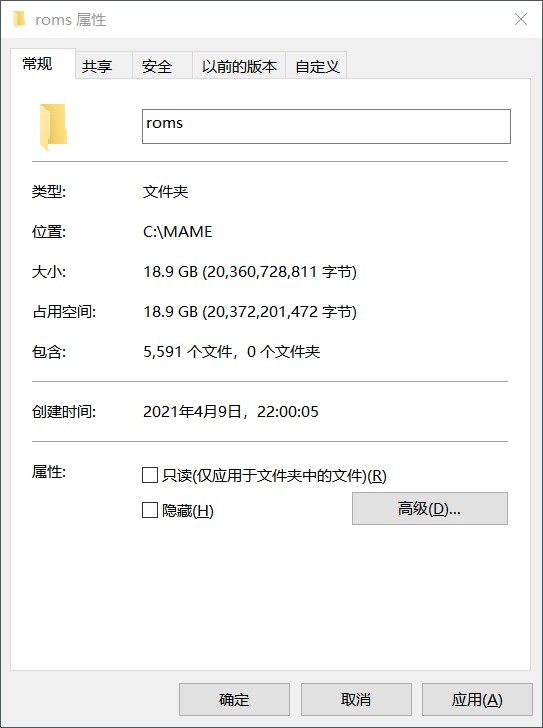
Task: Open 高级 advanced attributes
Action: [430, 508]
